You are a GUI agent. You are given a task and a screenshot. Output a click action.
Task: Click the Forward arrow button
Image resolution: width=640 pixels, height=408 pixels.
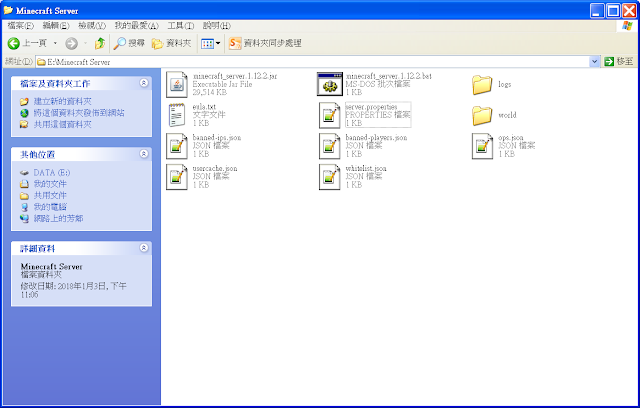click(71, 43)
